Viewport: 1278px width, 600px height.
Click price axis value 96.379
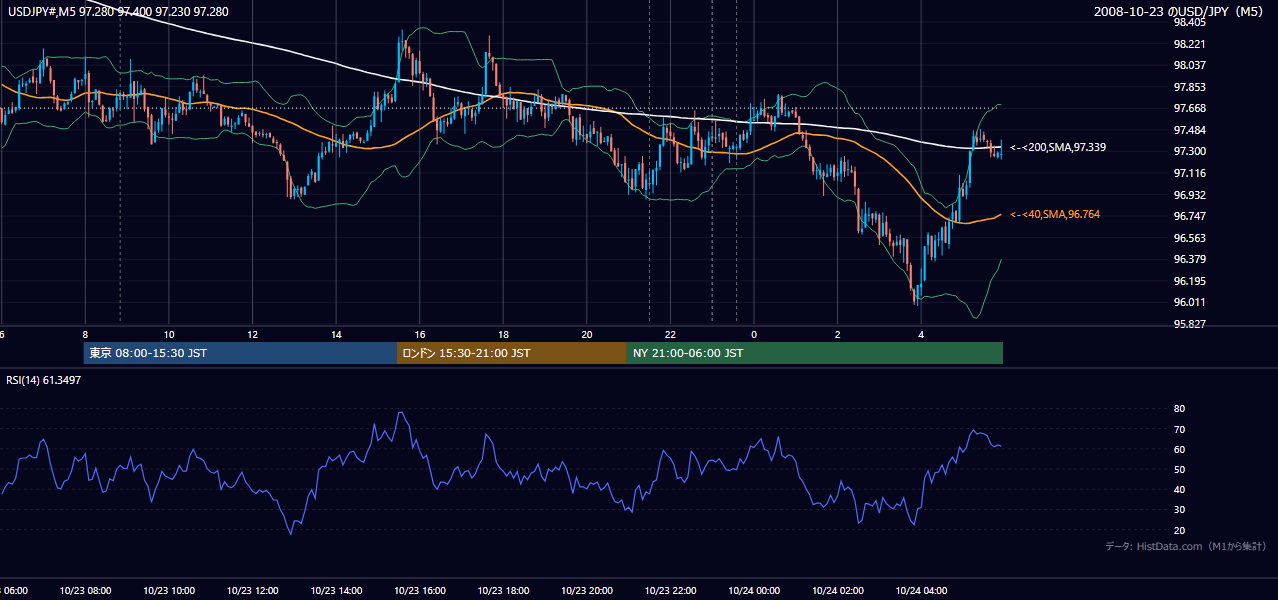[x=1189, y=259]
